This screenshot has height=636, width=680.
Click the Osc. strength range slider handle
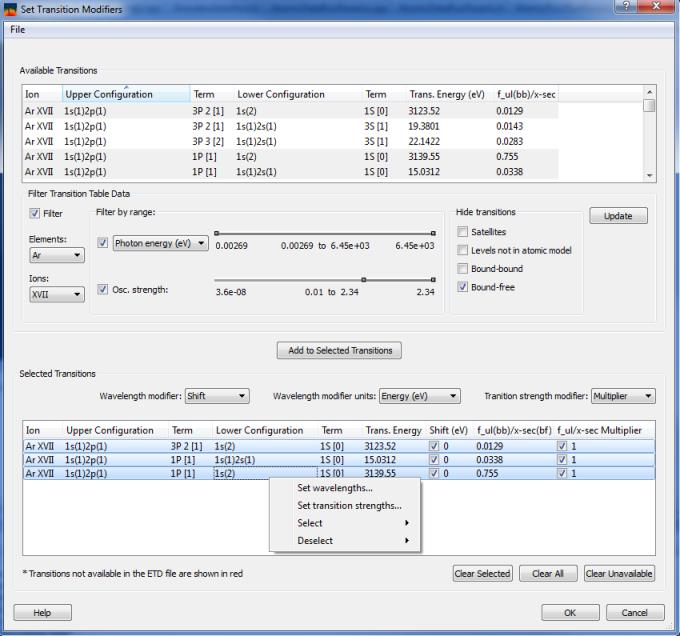pos(364,280)
